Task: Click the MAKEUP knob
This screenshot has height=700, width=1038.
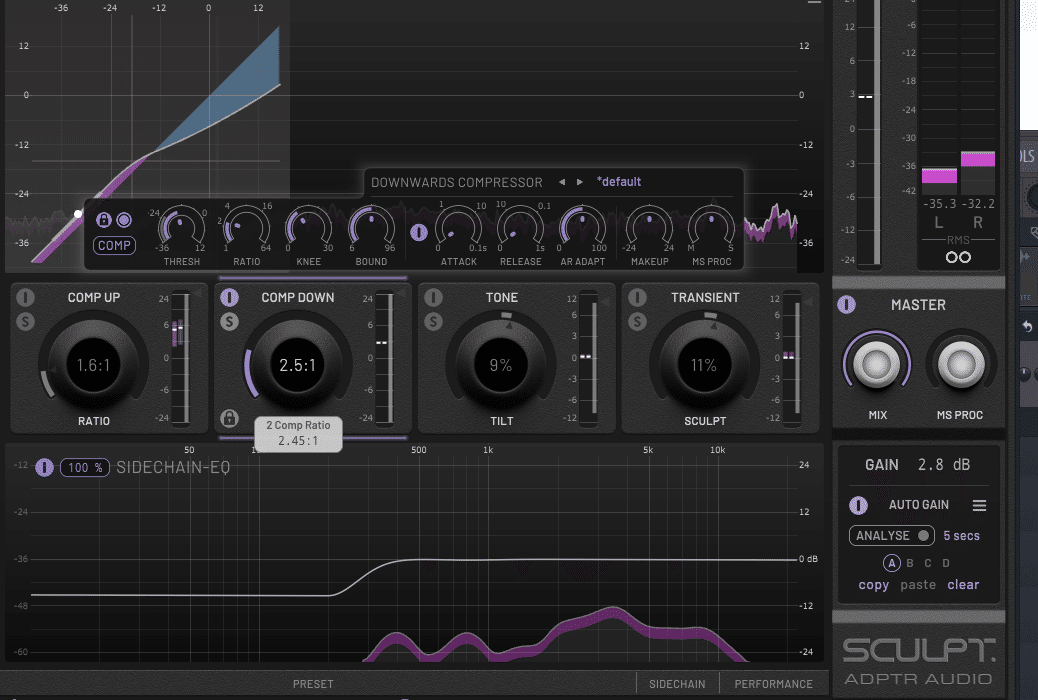Action: click(649, 228)
